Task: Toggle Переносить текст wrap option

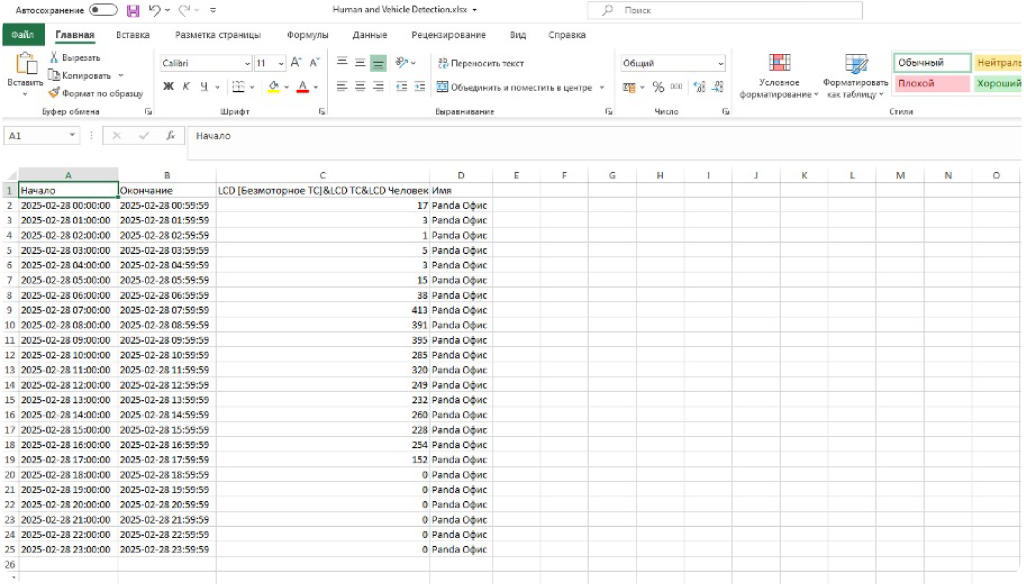Action: click(x=480, y=62)
